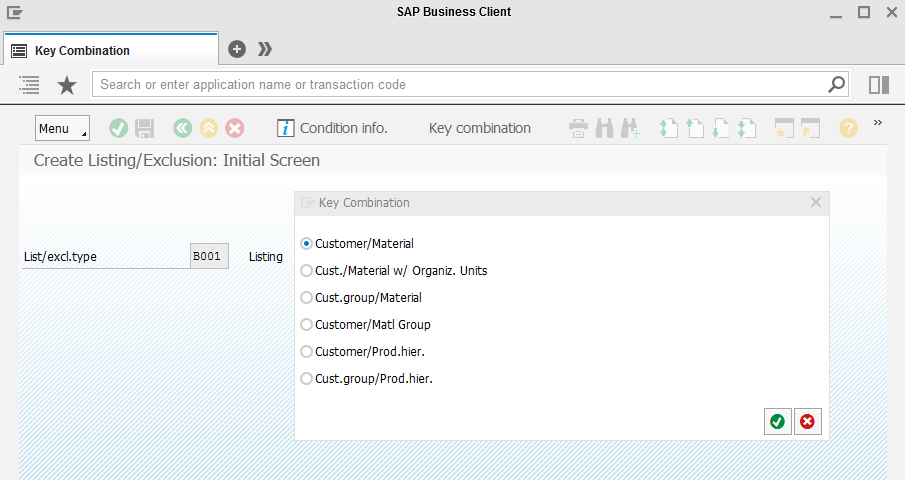Click the SAP Business Client menu icon
Image resolution: width=905 pixels, height=480 pixels.
pyautogui.click(x=15, y=12)
